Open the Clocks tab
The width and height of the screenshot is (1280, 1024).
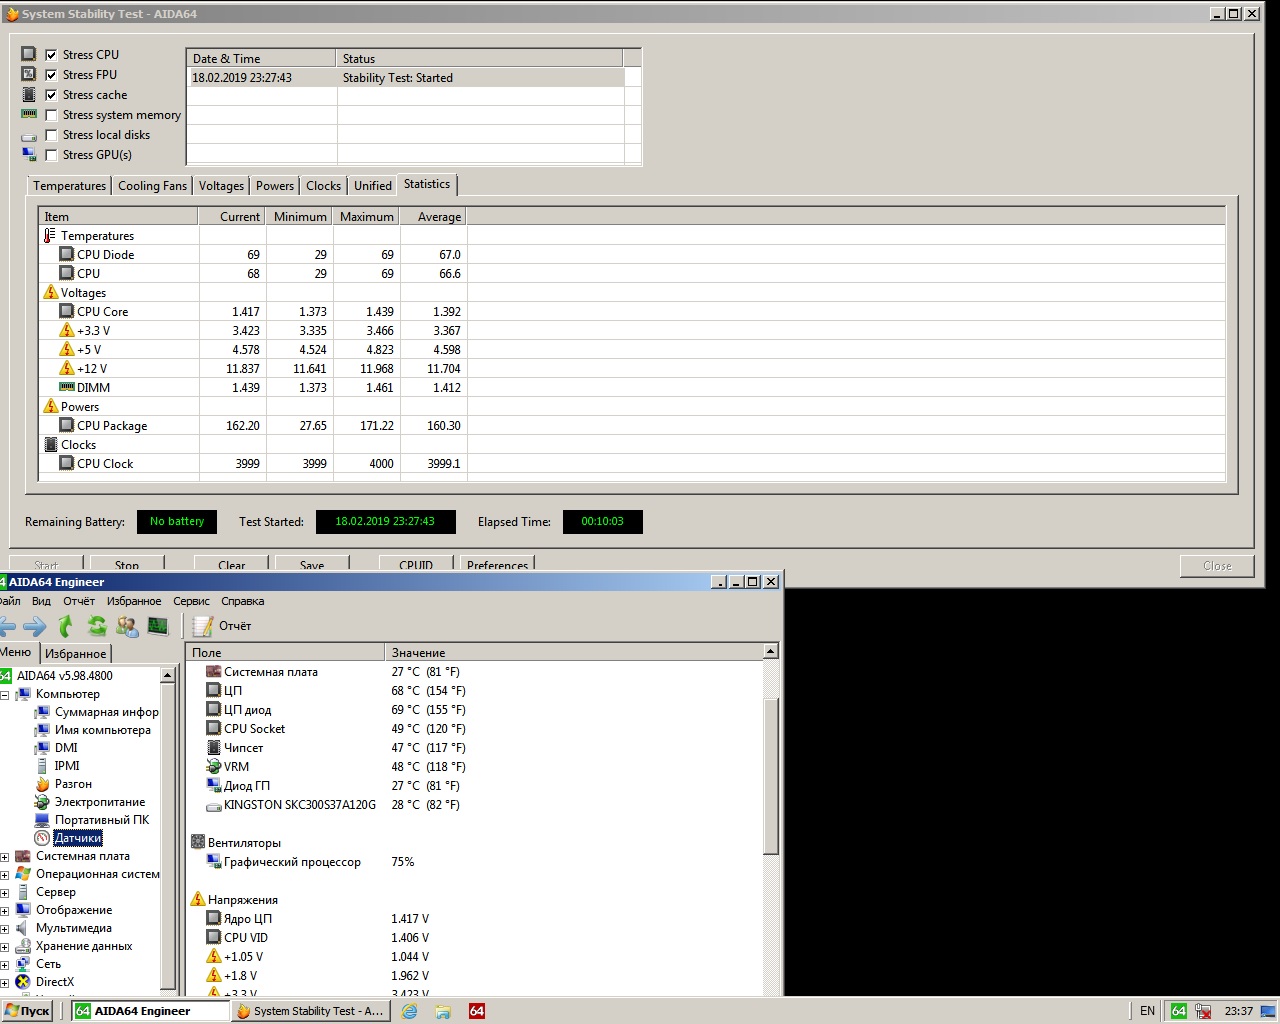(323, 186)
